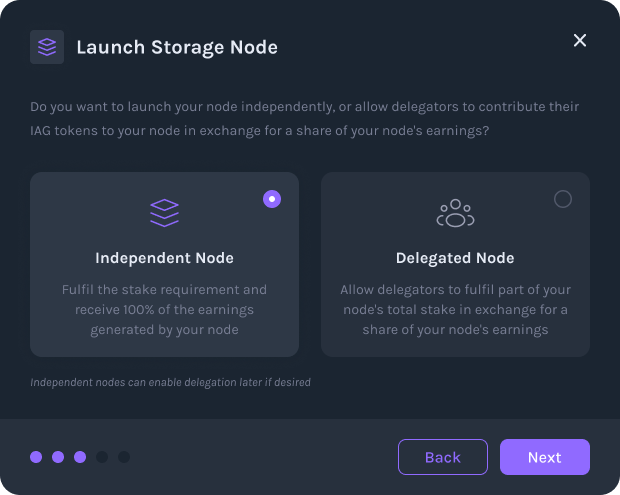The image size is (620, 495).
Task: Click the Delegated Node people icon
Action: pos(455,212)
